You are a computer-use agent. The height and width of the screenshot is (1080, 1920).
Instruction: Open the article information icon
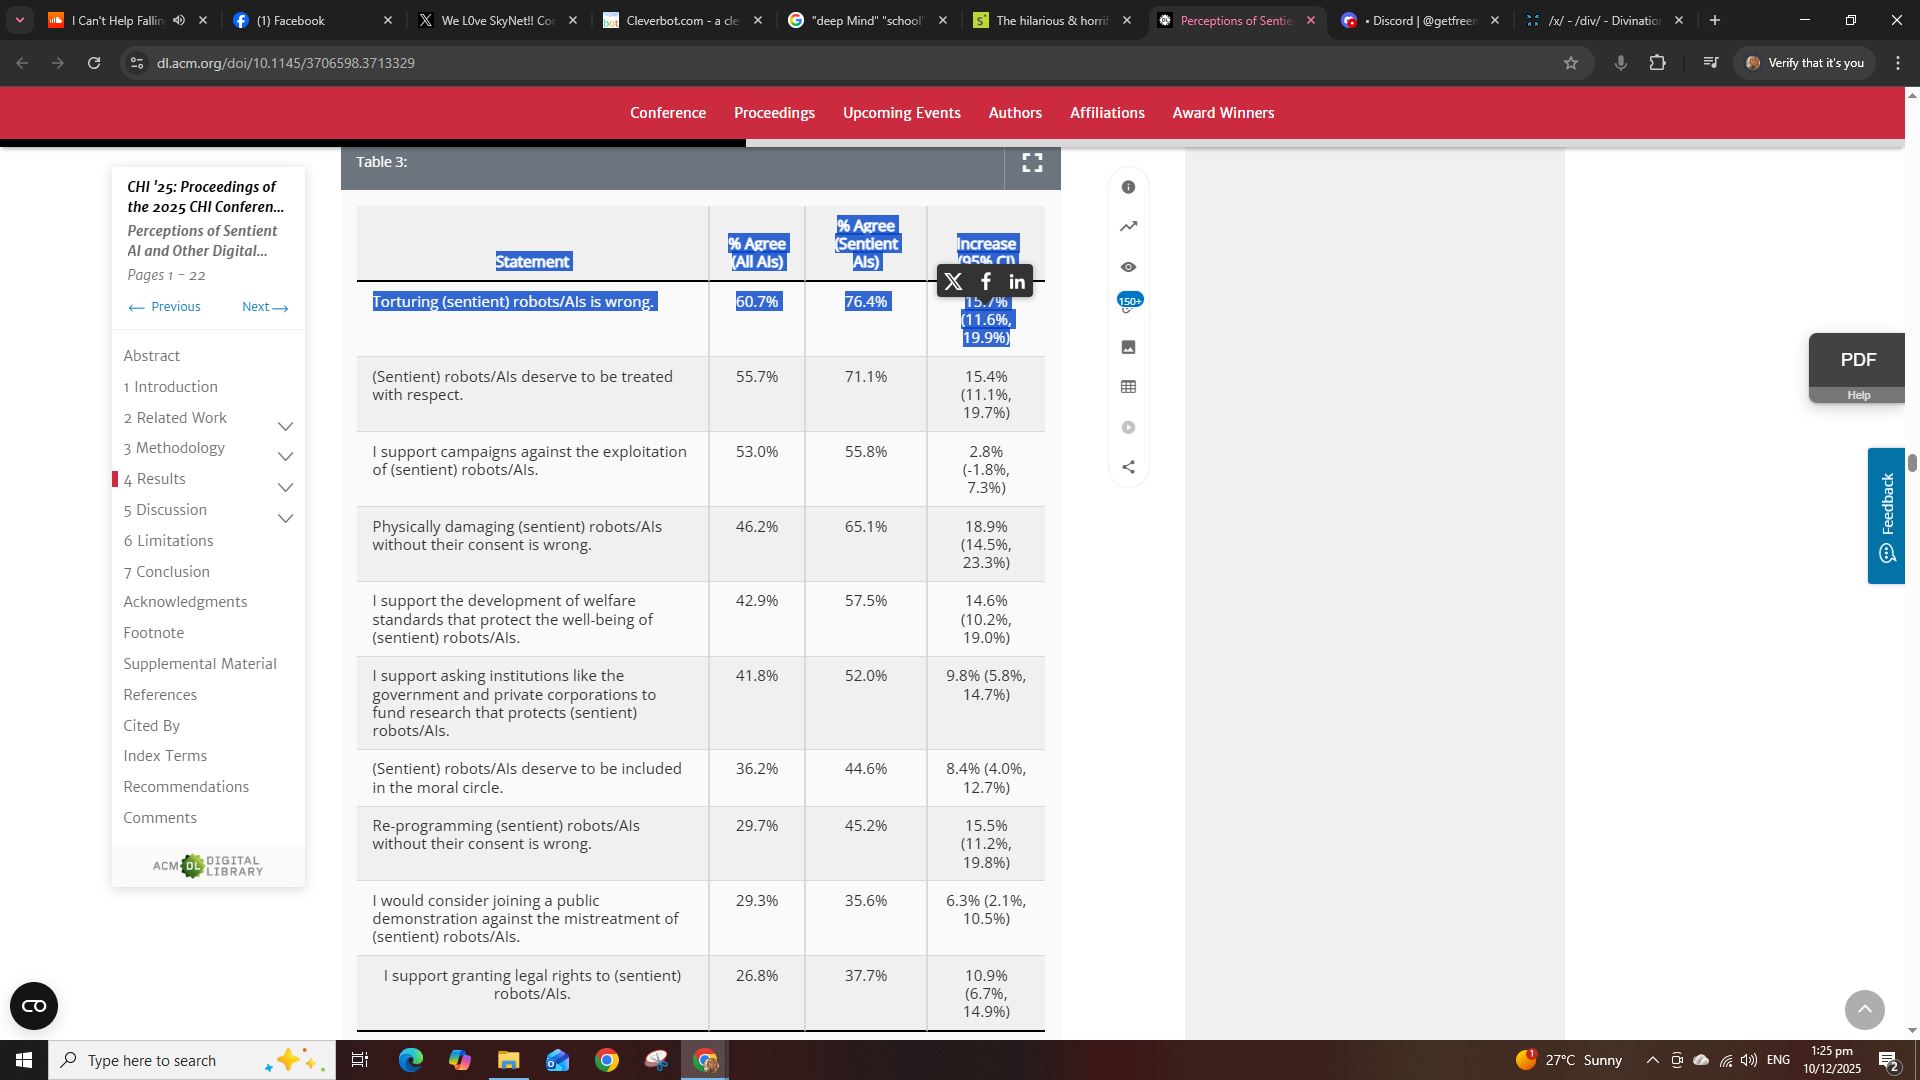coord(1128,187)
